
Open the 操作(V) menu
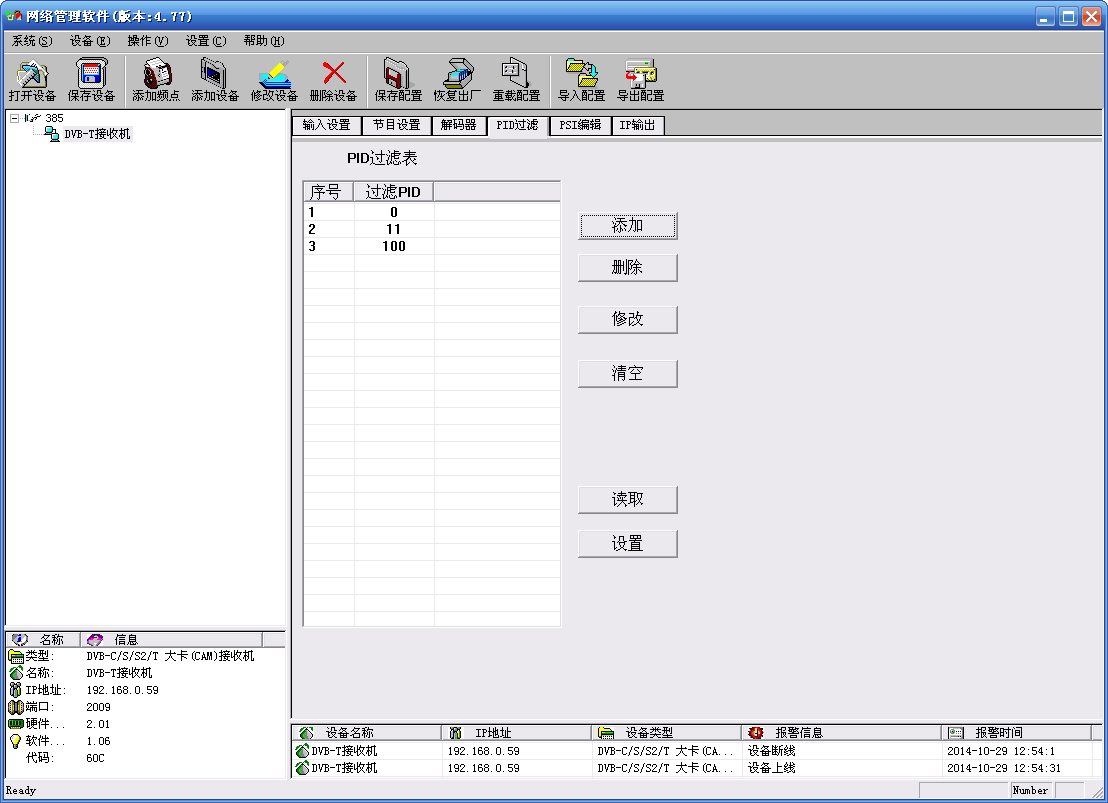coord(148,41)
